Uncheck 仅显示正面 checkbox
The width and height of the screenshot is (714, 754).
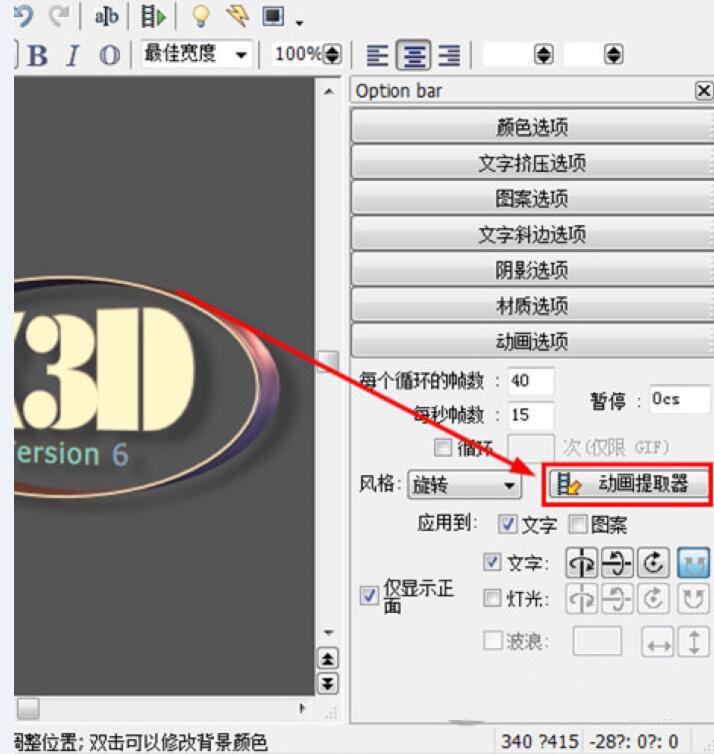point(369,596)
